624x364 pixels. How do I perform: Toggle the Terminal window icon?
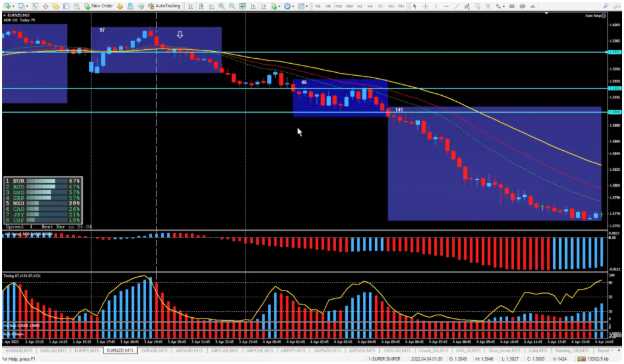[66, 6]
